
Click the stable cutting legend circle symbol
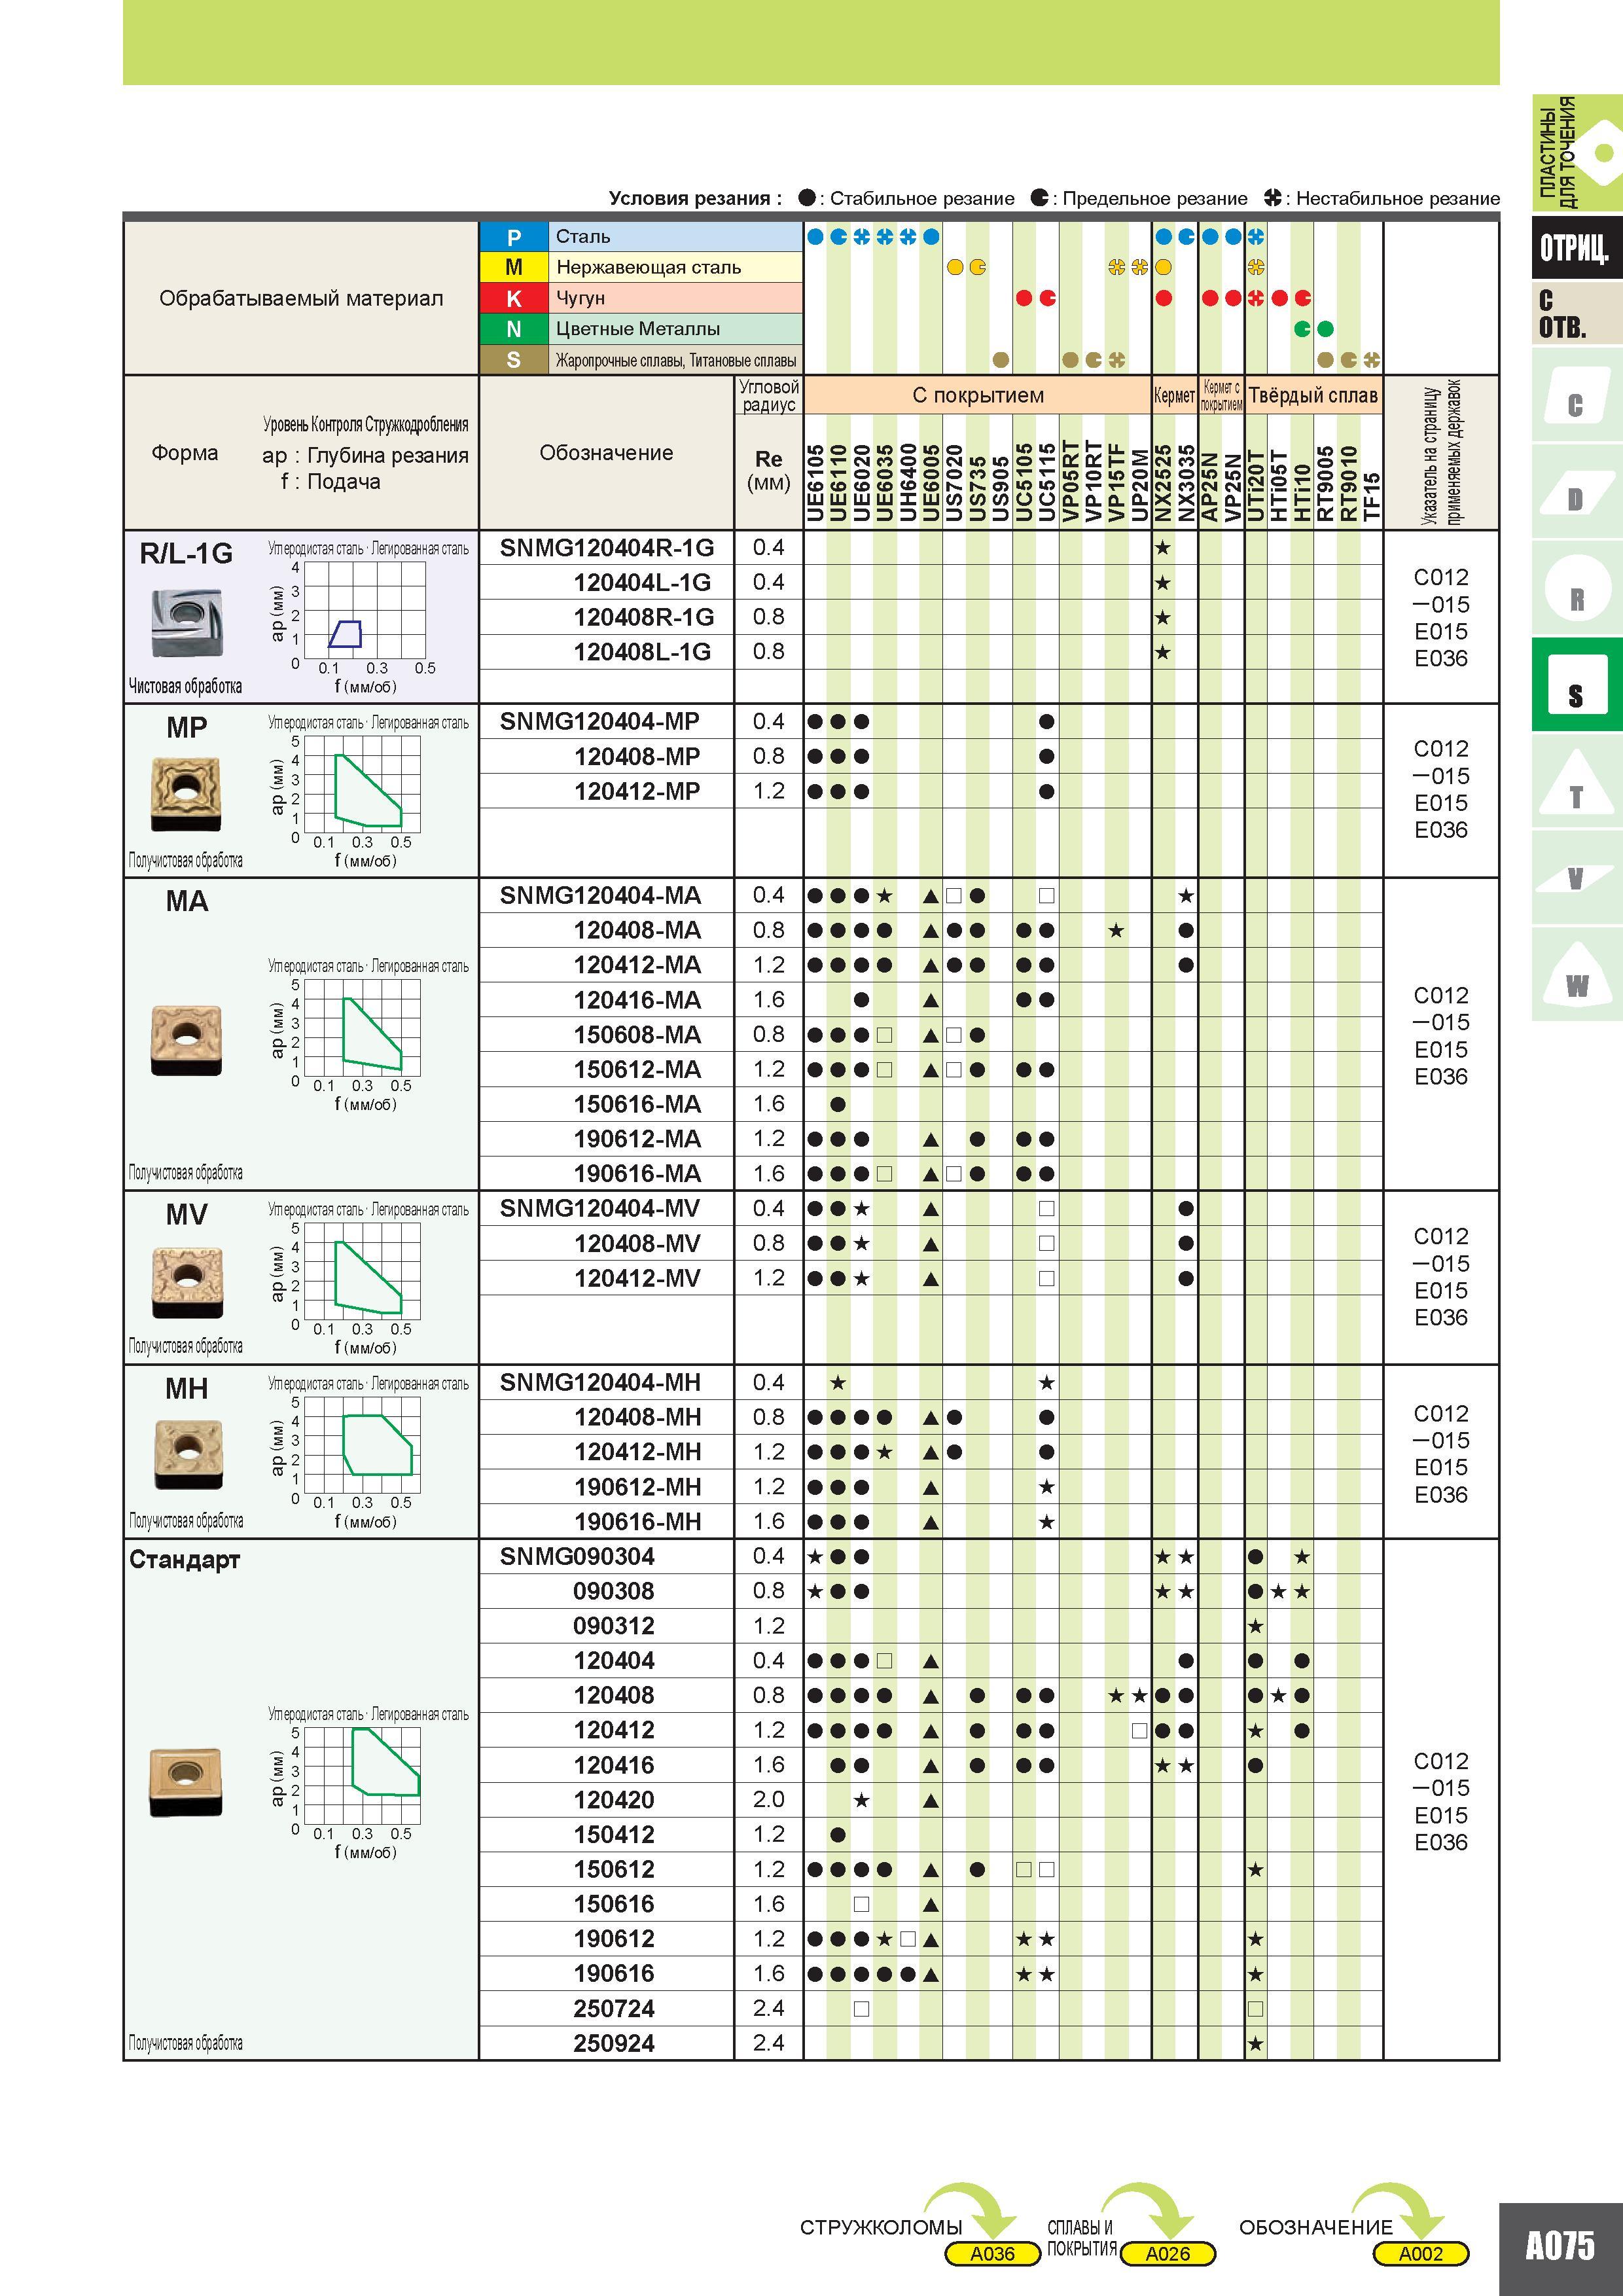(807, 198)
